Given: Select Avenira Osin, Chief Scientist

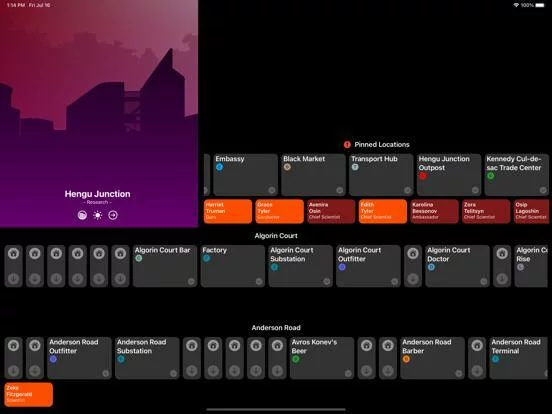Looking at the screenshot, I should pyautogui.click(x=331, y=211).
